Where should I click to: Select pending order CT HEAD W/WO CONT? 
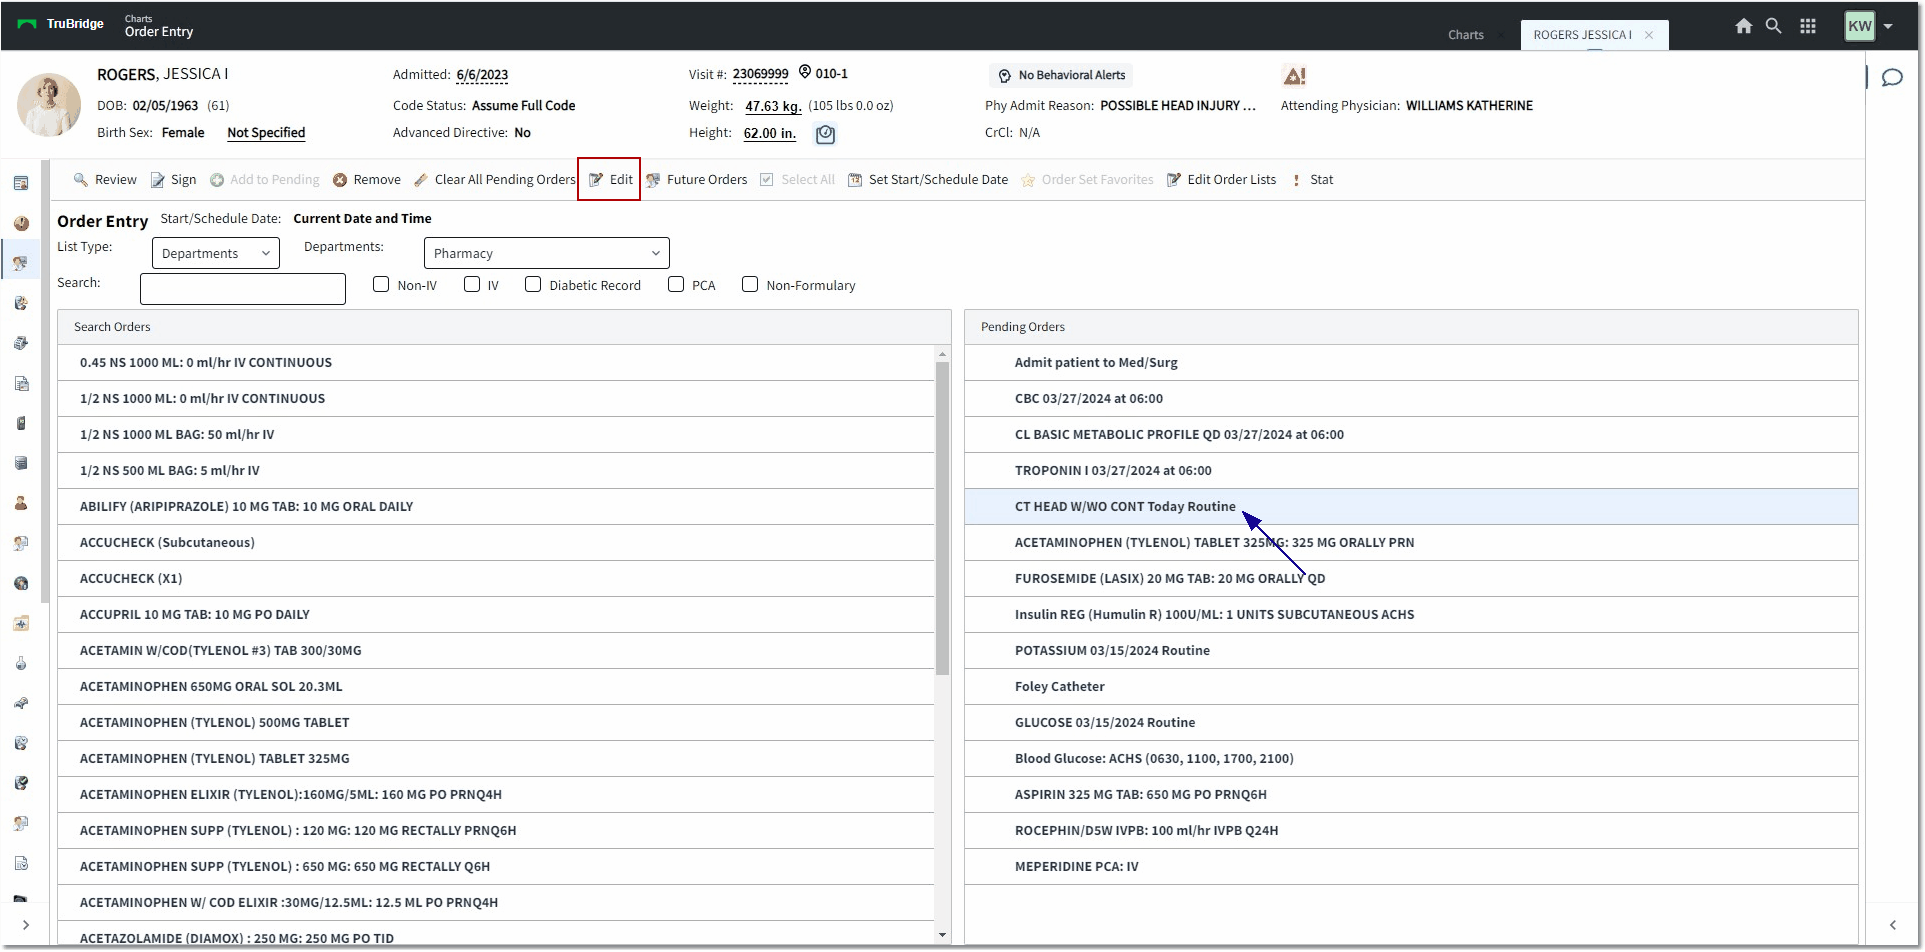(x=1411, y=507)
